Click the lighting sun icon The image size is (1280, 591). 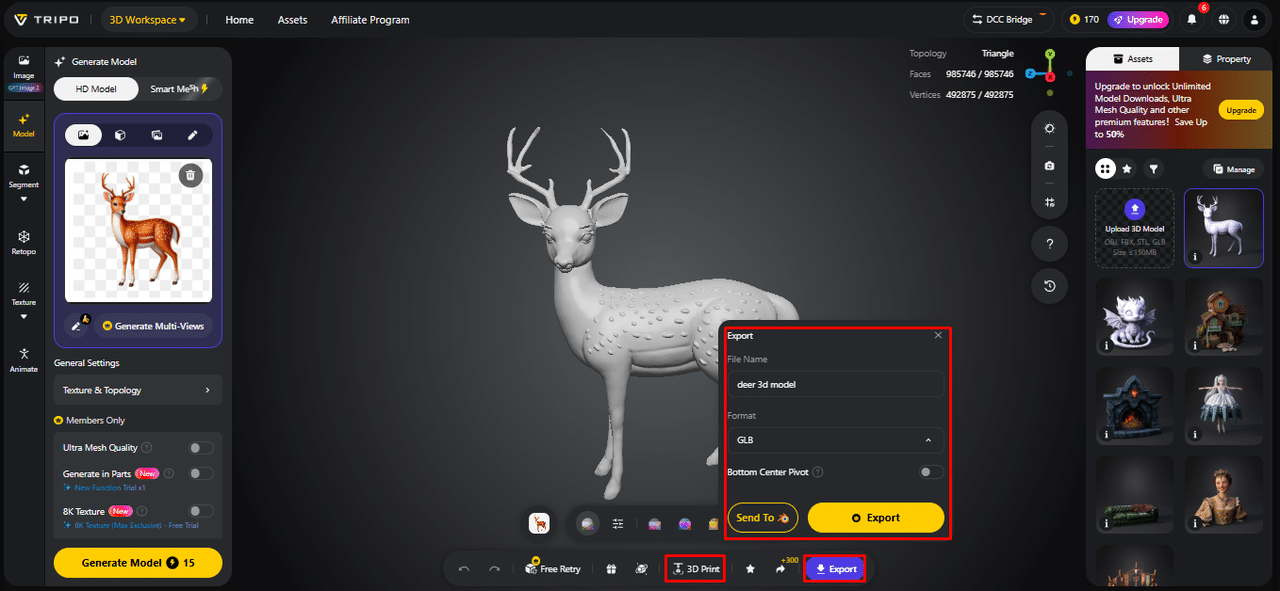tap(1049, 129)
